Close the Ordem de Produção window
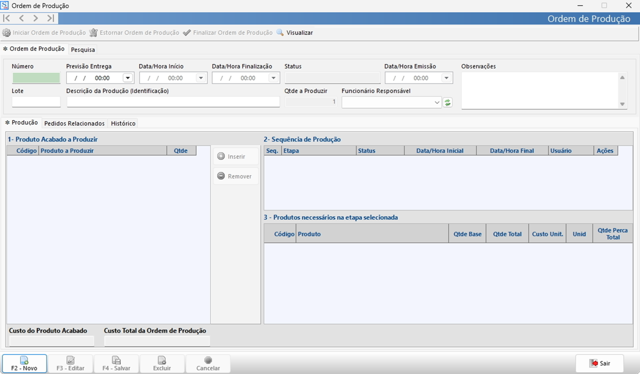The image size is (640, 374). (x=629, y=5)
